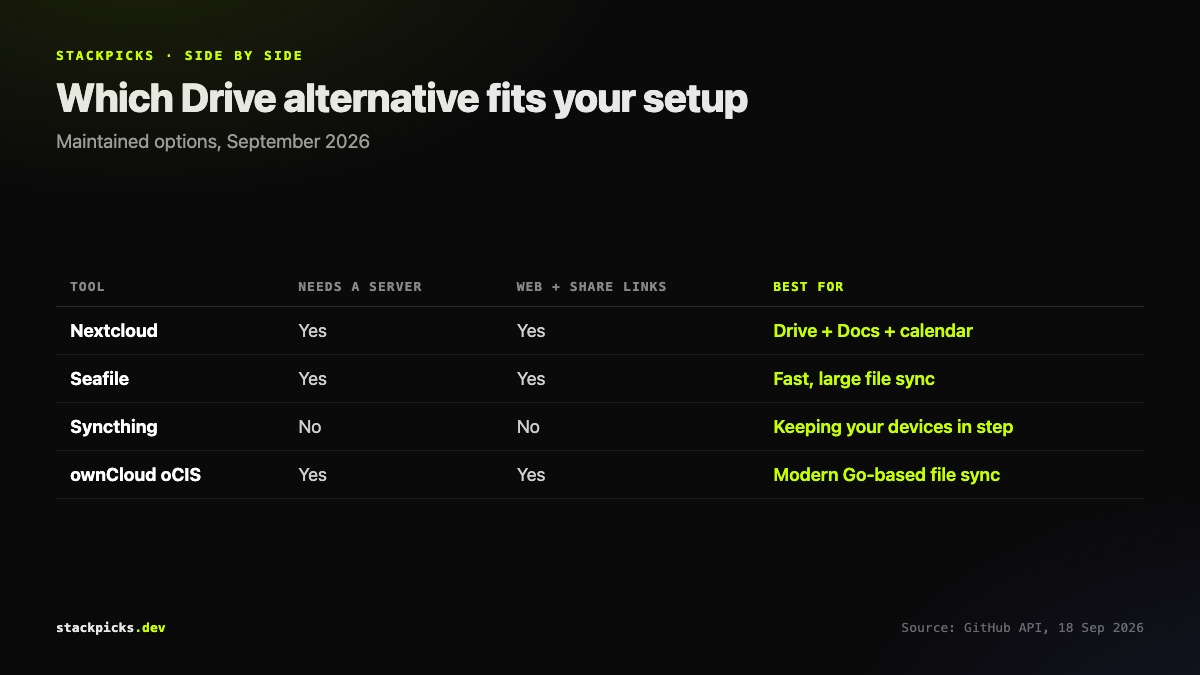This screenshot has width=1200, height=675.
Task: Click Syncthing's 'No' under Needs a Server
Action: [x=310, y=427]
